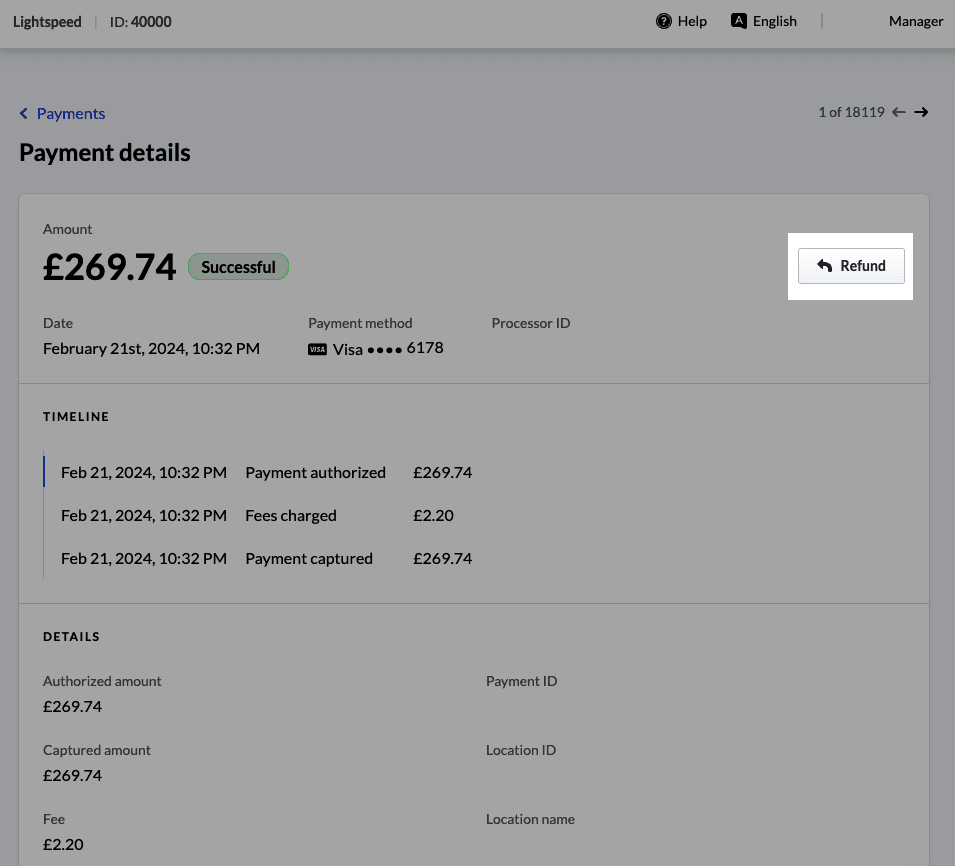Click the card number ending 6178
Image resolution: width=955 pixels, height=866 pixels.
(x=424, y=348)
